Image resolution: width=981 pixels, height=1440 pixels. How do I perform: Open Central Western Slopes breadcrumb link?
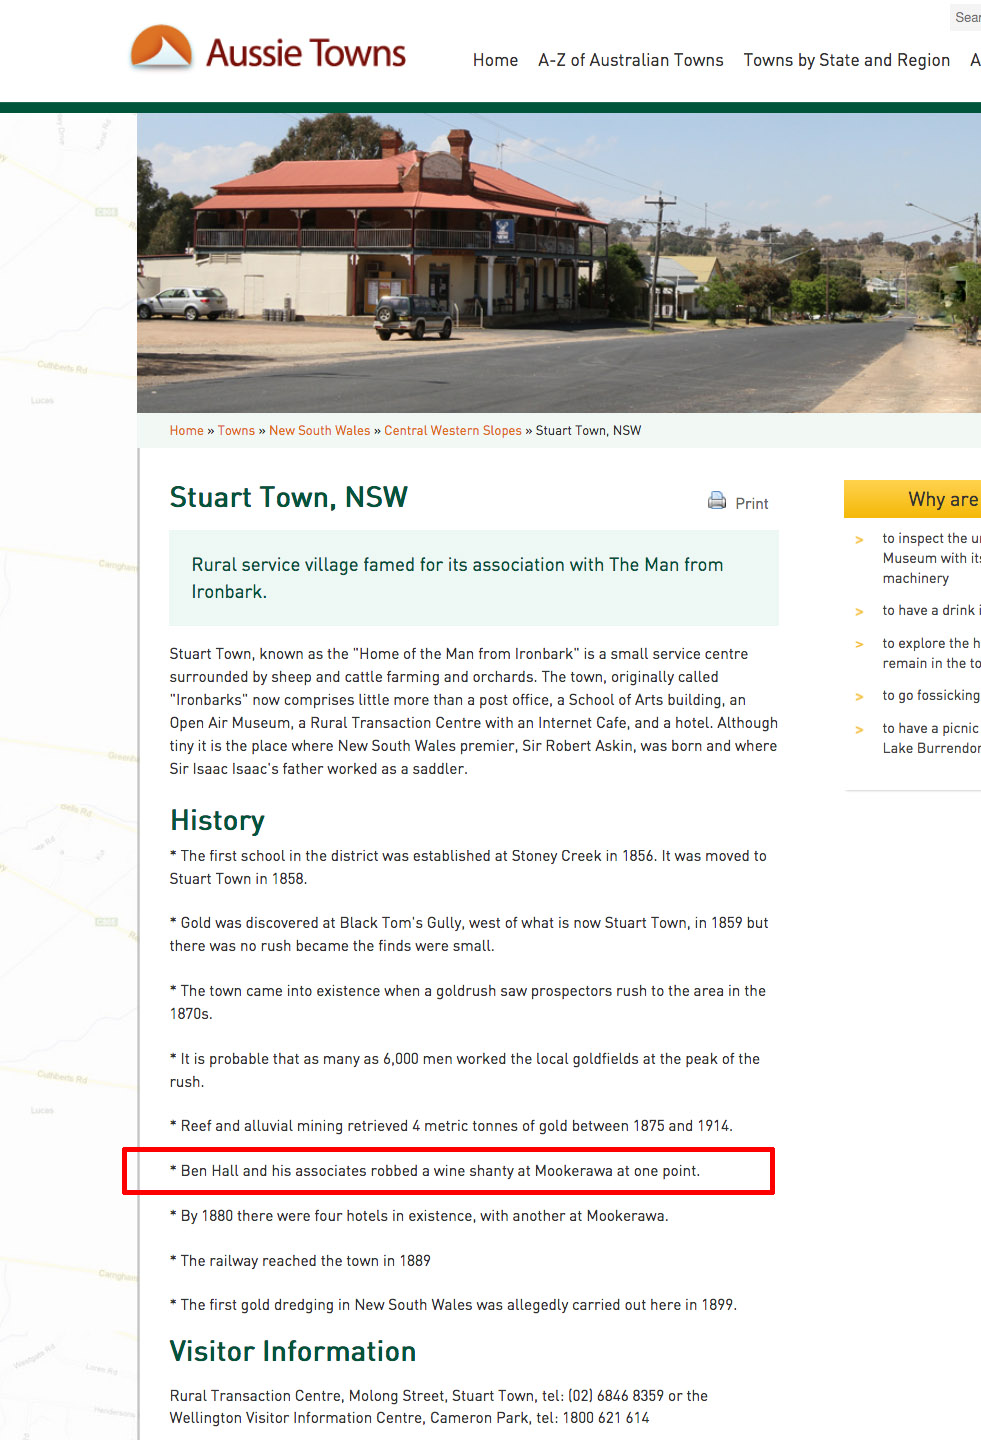point(453,431)
